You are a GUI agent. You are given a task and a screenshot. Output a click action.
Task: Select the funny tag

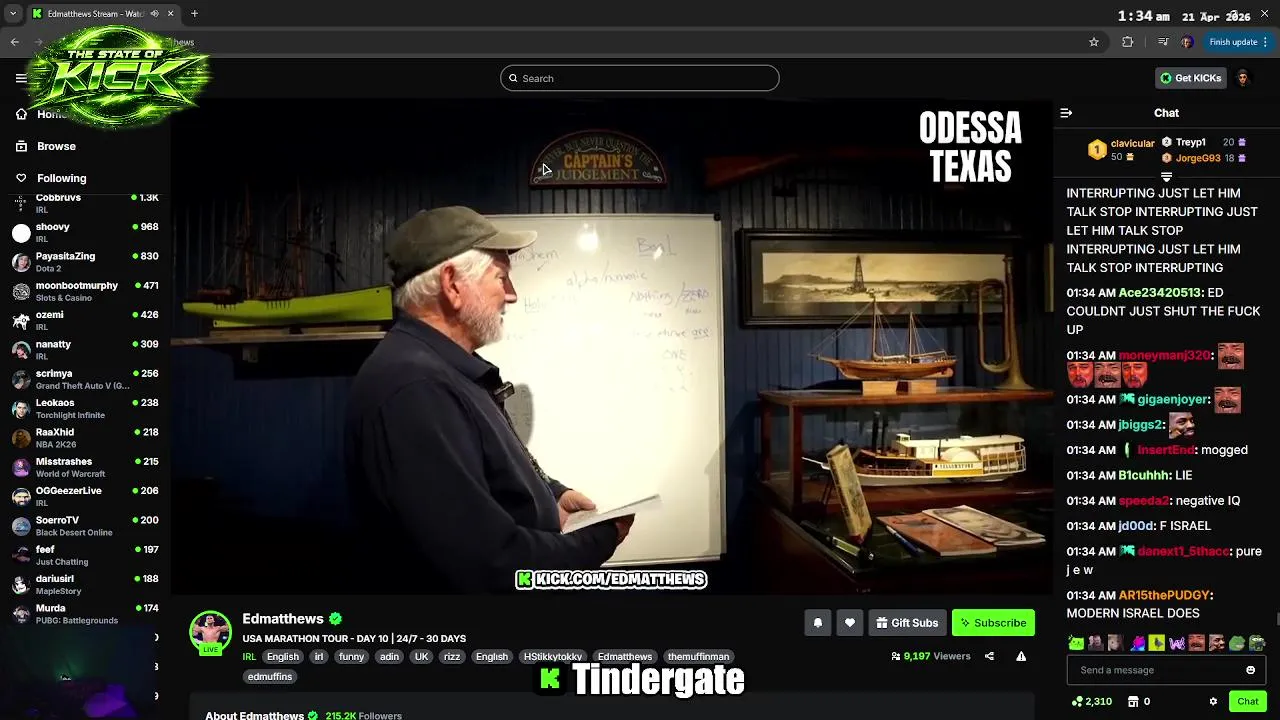351,657
